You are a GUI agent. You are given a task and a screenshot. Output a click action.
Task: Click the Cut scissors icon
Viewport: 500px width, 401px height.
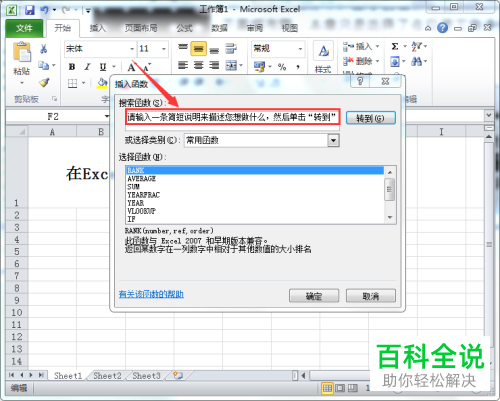(x=43, y=49)
